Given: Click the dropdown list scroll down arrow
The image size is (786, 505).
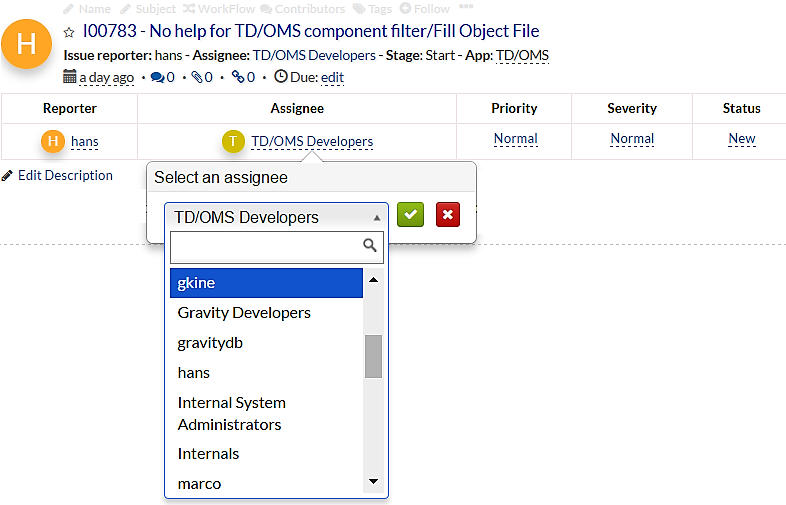Looking at the screenshot, I should [373, 482].
